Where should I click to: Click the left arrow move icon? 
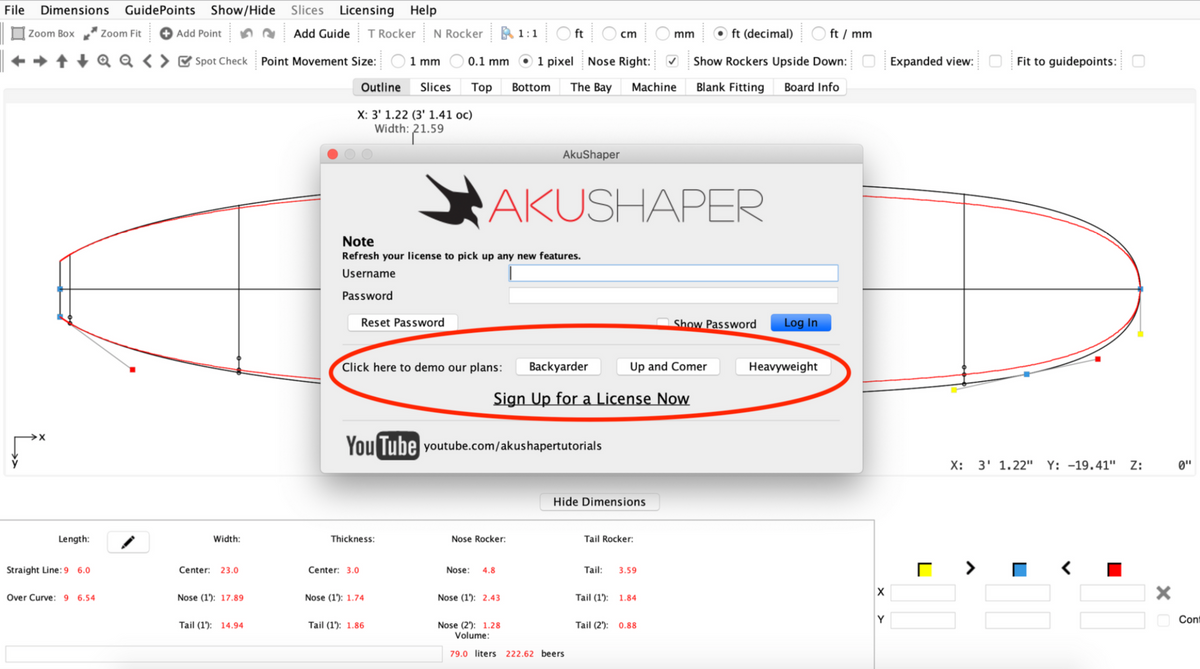click(18, 61)
